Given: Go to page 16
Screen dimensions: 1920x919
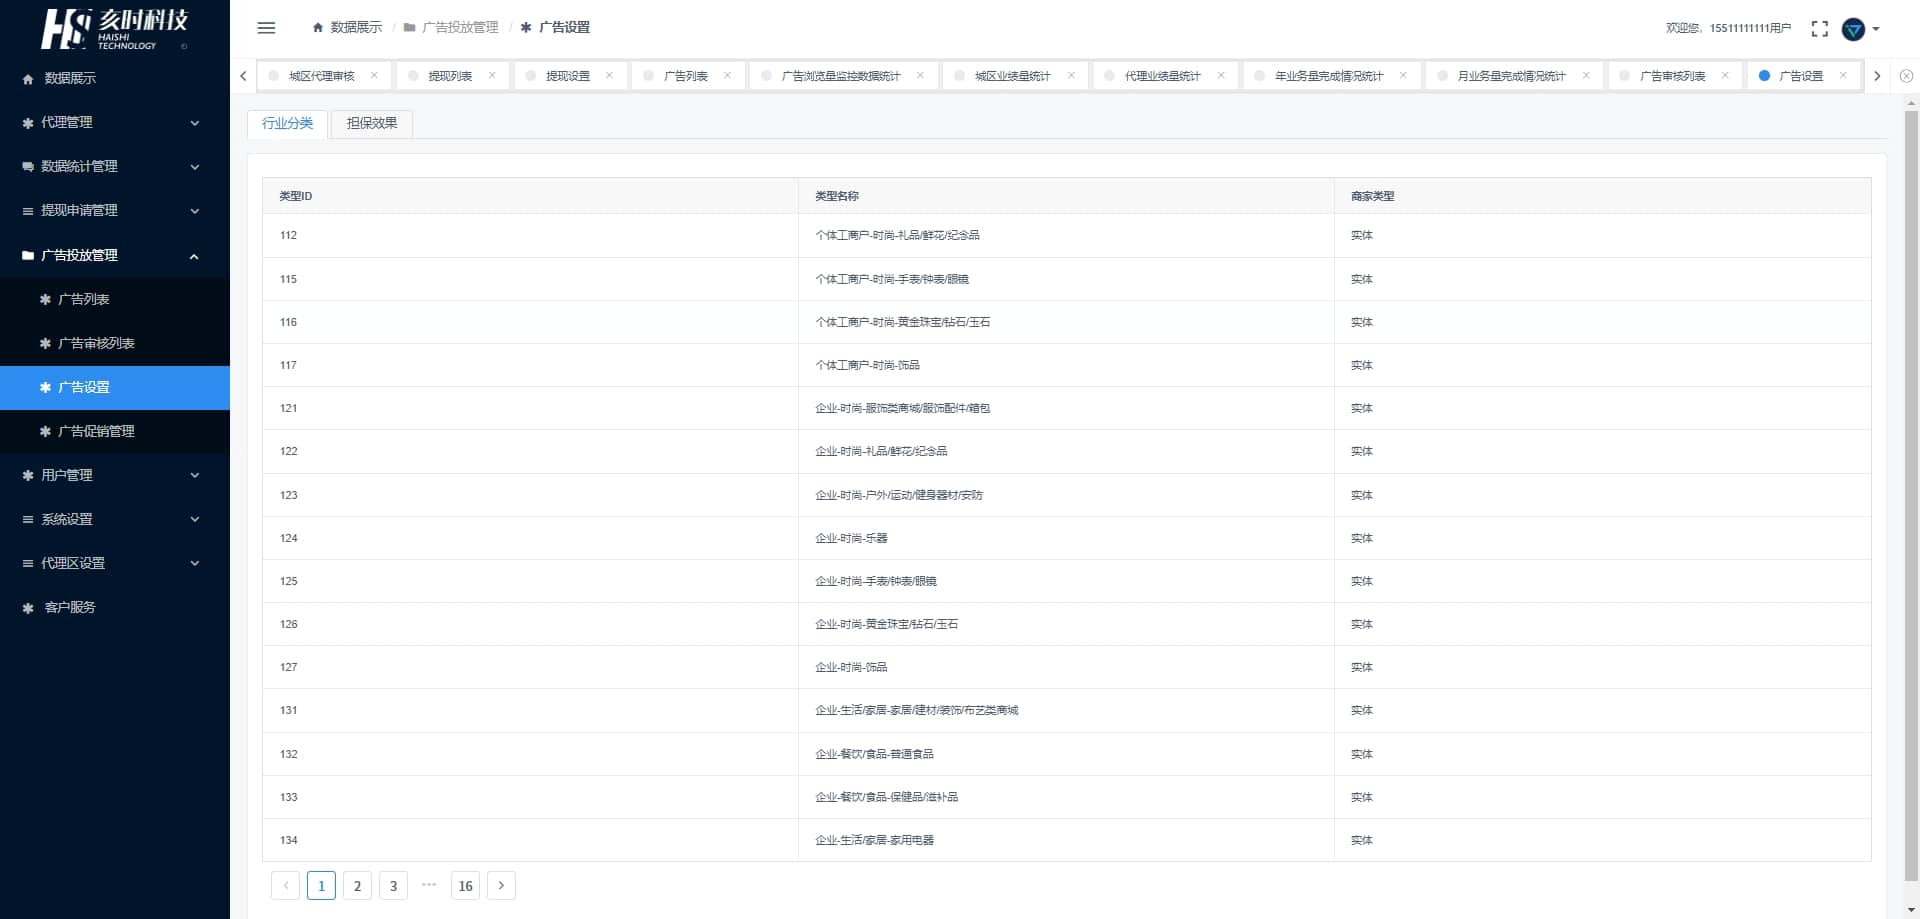Looking at the screenshot, I should pos(465,885).
